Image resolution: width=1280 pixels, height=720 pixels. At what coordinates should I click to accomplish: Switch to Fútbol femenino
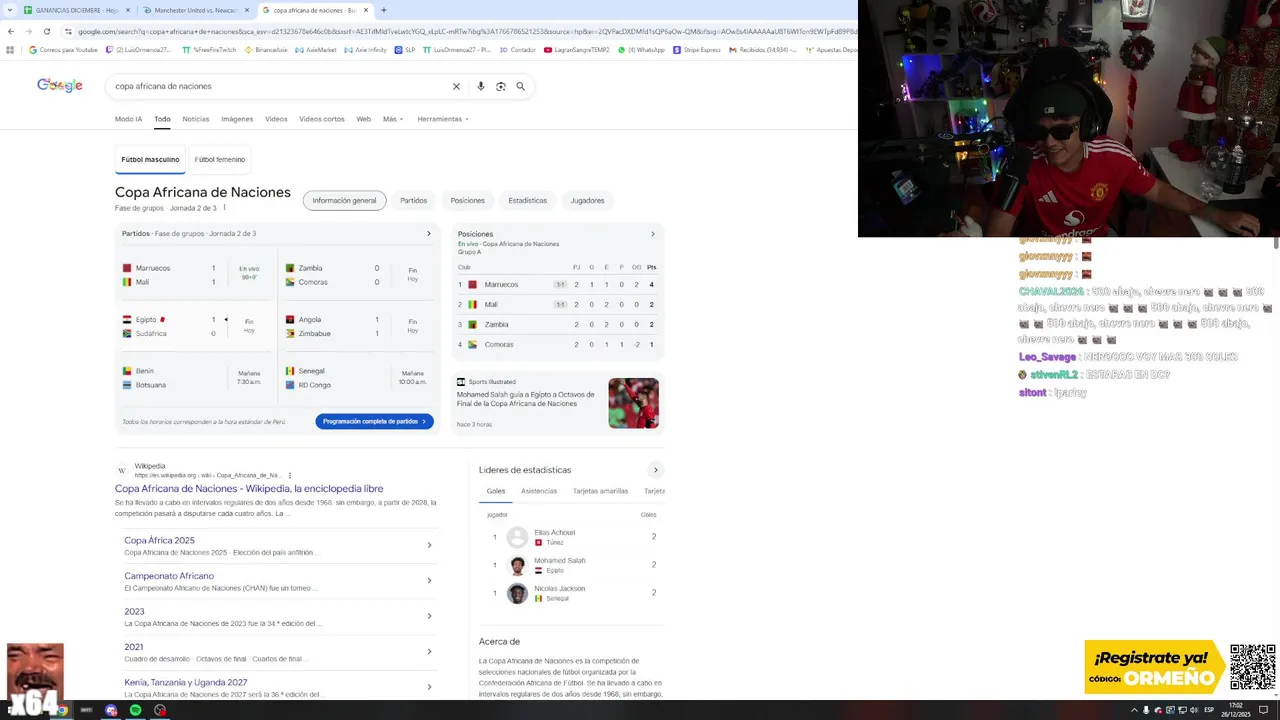click(x=220, y=159)
